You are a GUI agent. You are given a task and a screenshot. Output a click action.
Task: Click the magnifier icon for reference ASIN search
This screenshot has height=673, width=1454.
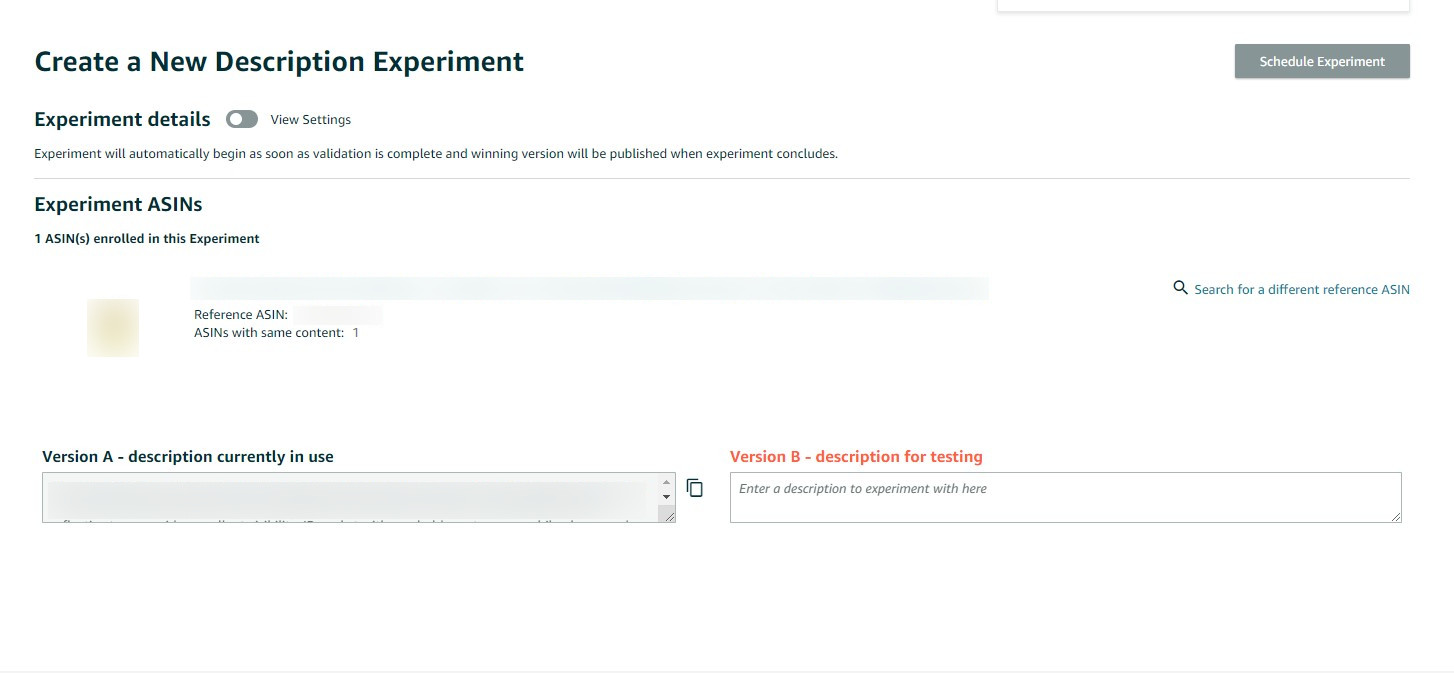1180,288
